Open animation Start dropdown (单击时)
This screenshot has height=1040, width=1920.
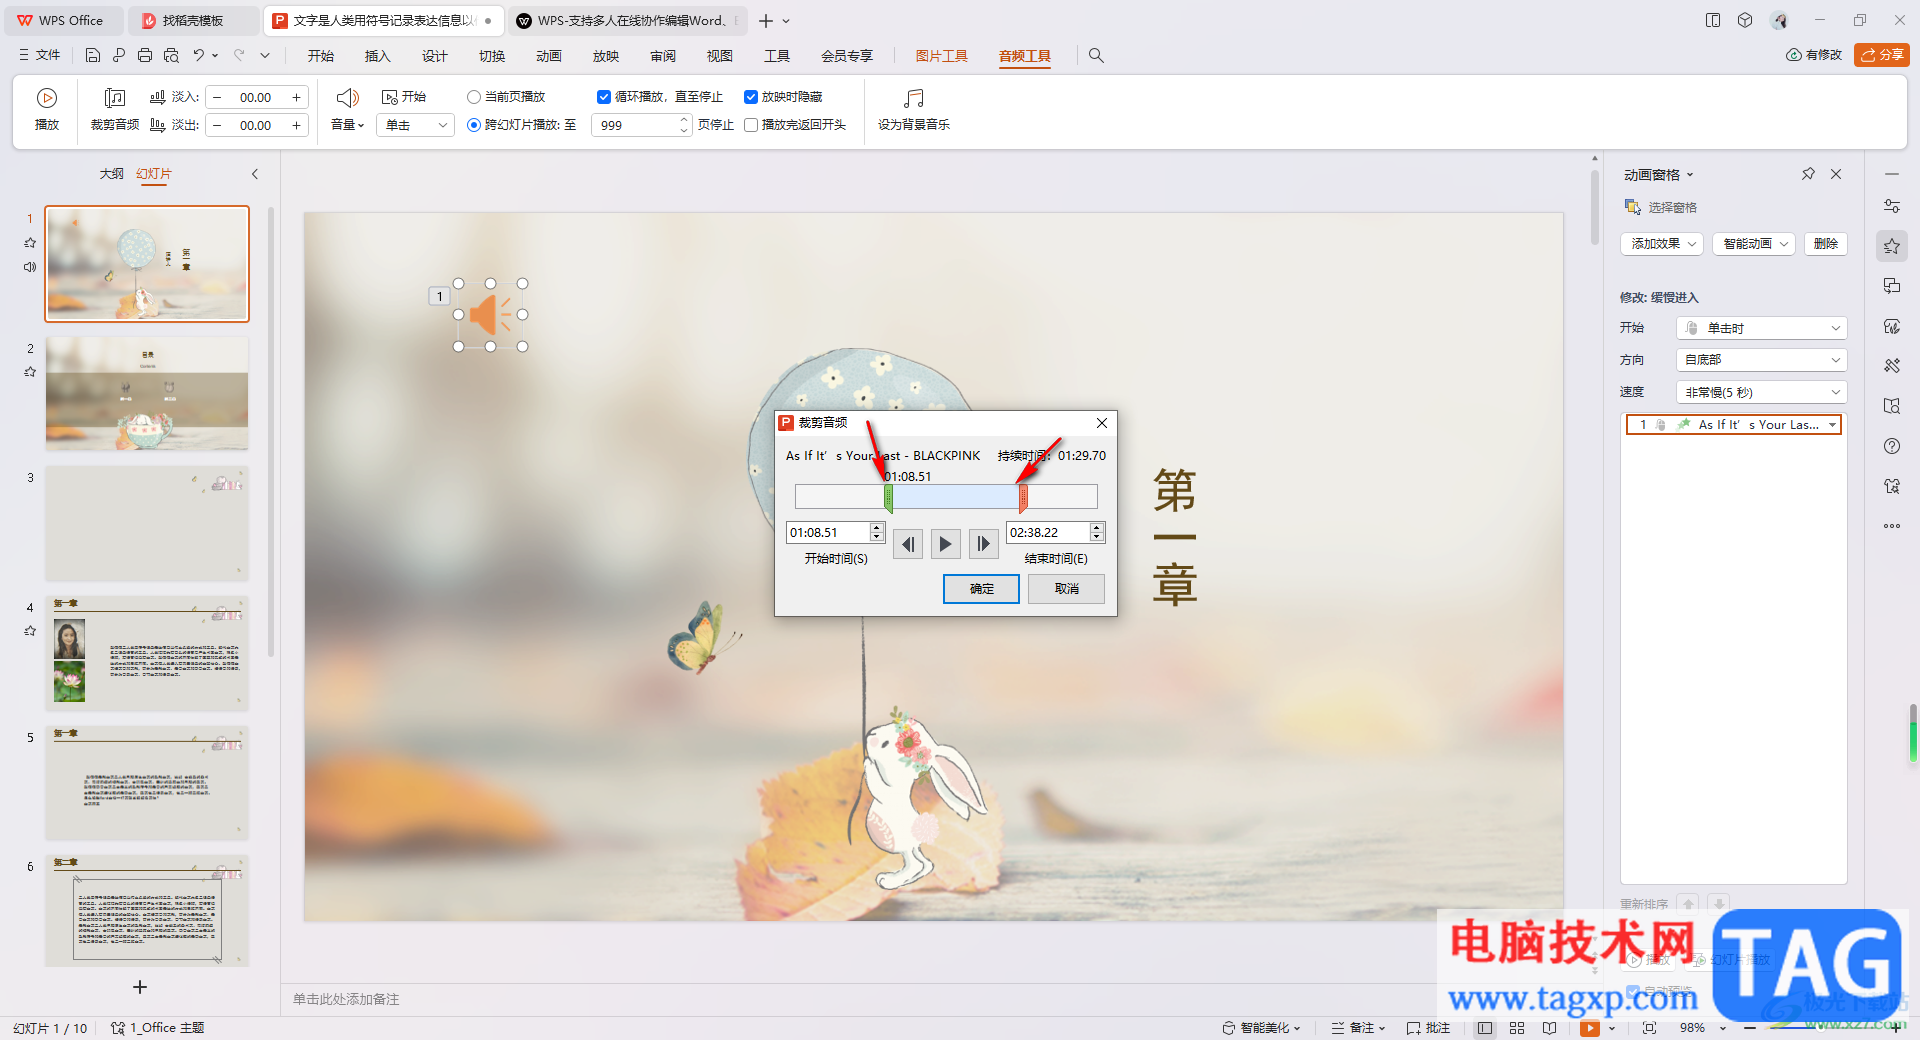coord(1761,328)
